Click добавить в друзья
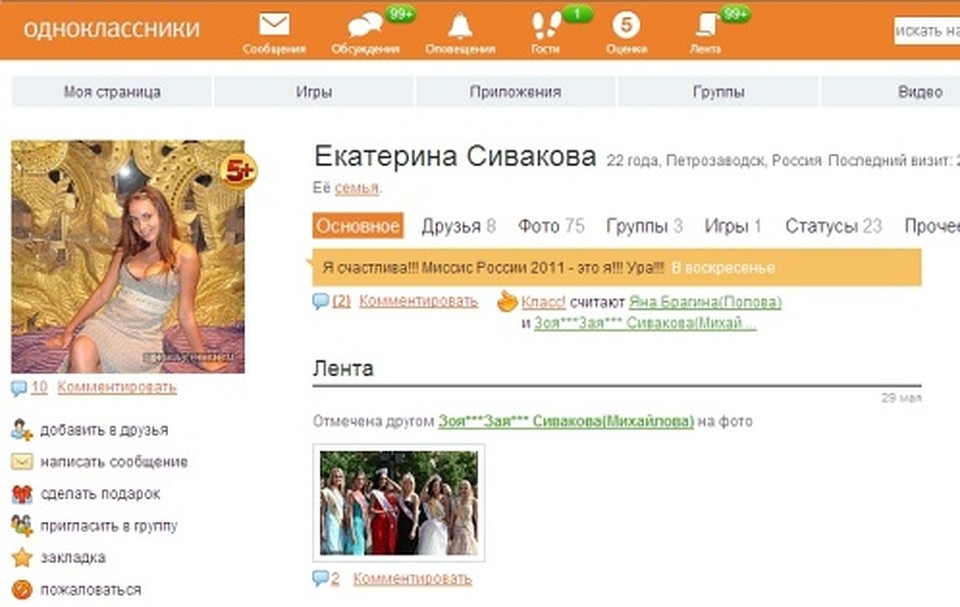This screenshot has height=607, width=960. tap(104, 430)
